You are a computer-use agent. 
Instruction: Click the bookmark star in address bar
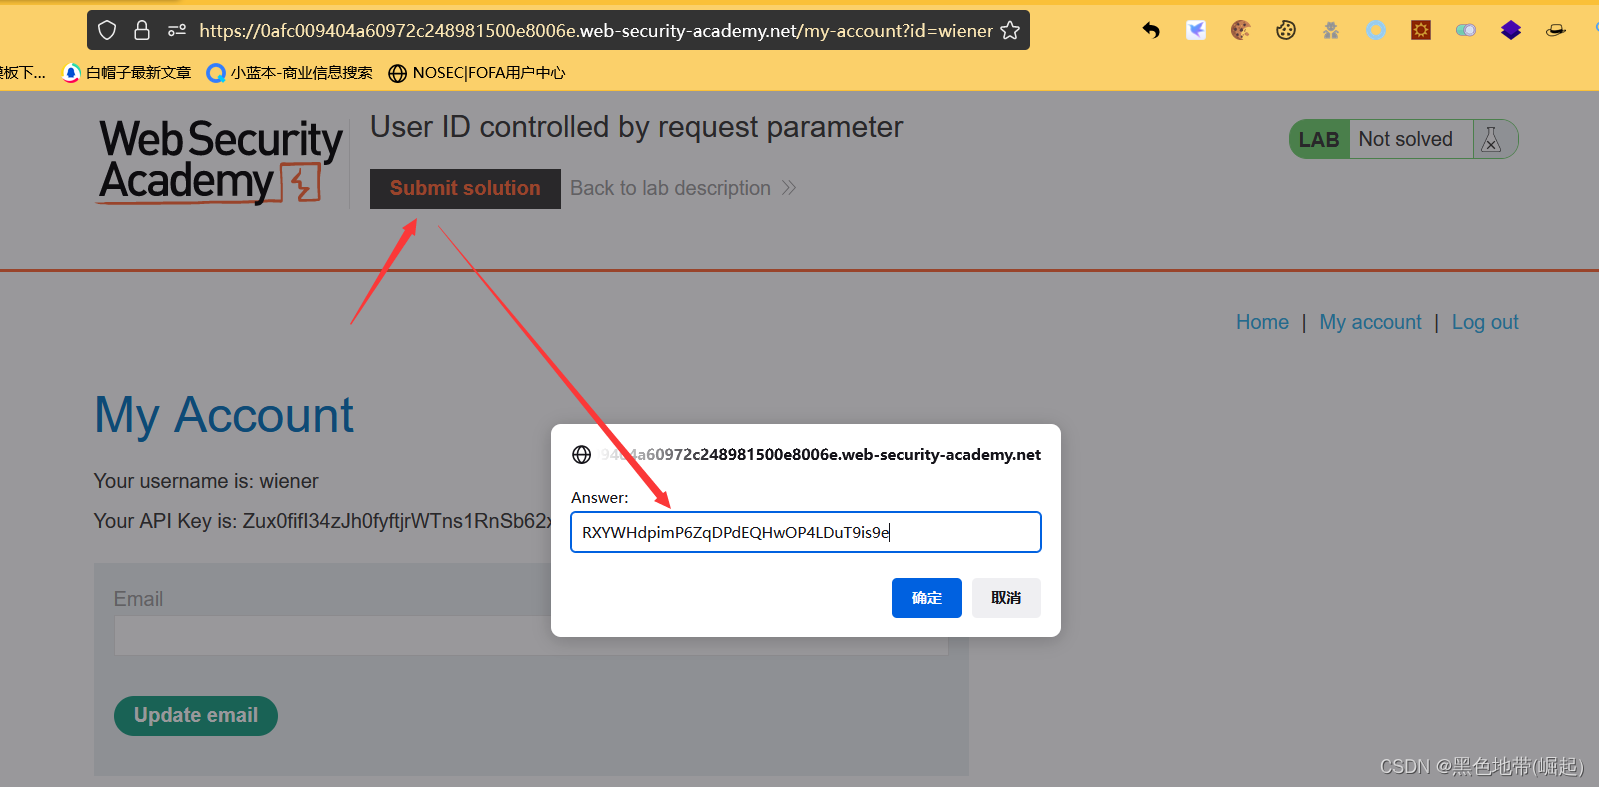point(1010,30)
